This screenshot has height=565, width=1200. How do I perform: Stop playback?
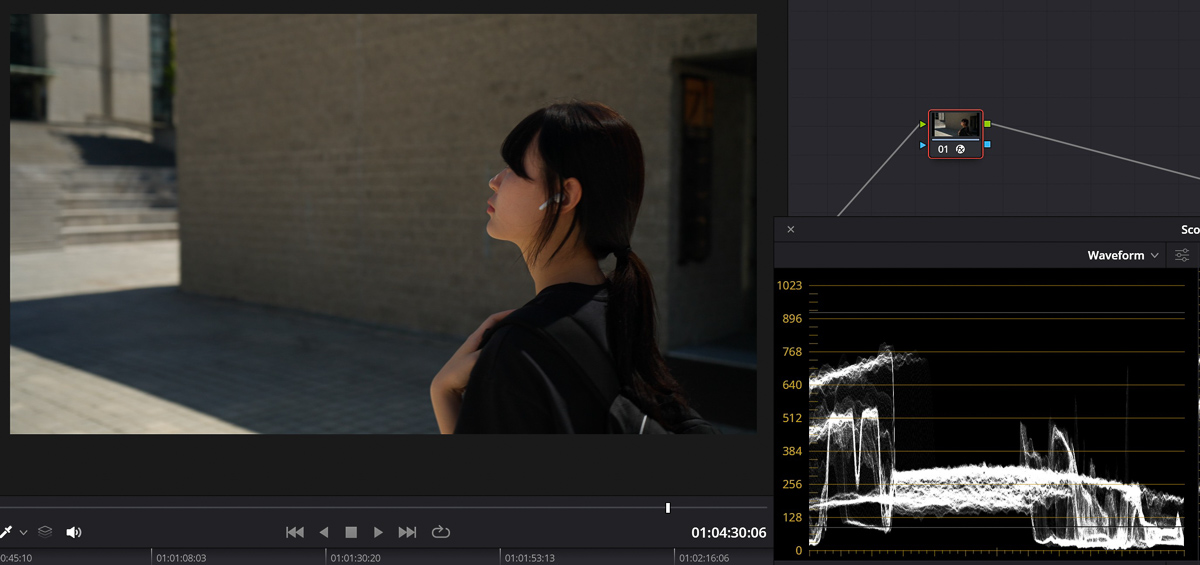[351, 532]
